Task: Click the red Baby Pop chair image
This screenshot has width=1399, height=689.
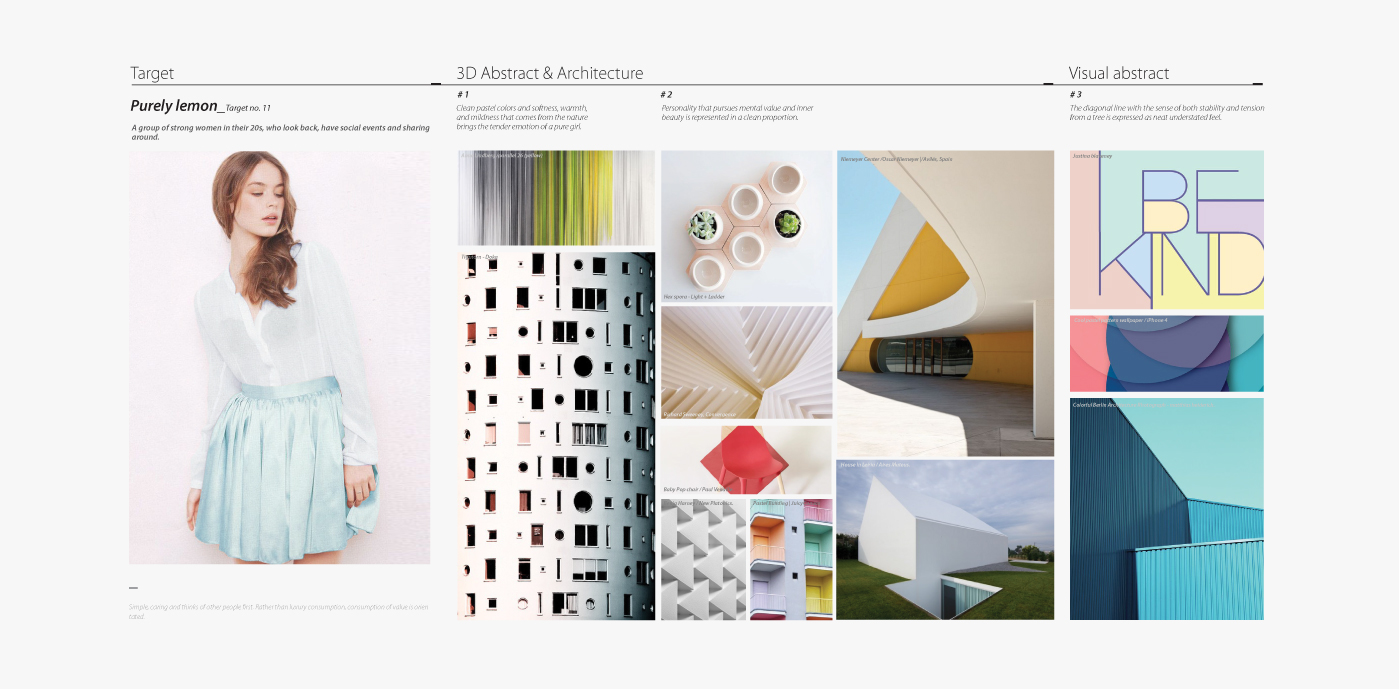Action: (x=746, y=460)
